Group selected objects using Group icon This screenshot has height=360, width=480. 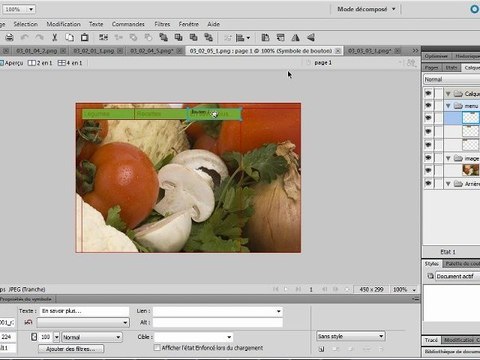103,37
